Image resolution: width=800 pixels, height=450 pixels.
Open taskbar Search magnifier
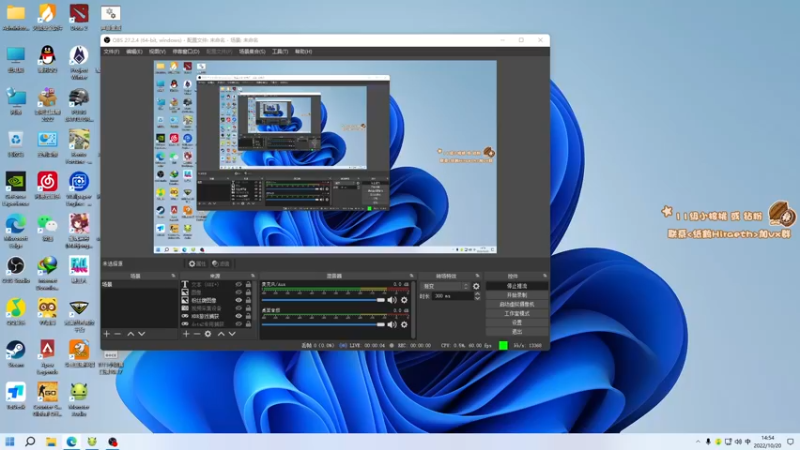pyautogui.click(x=30, y=441)
